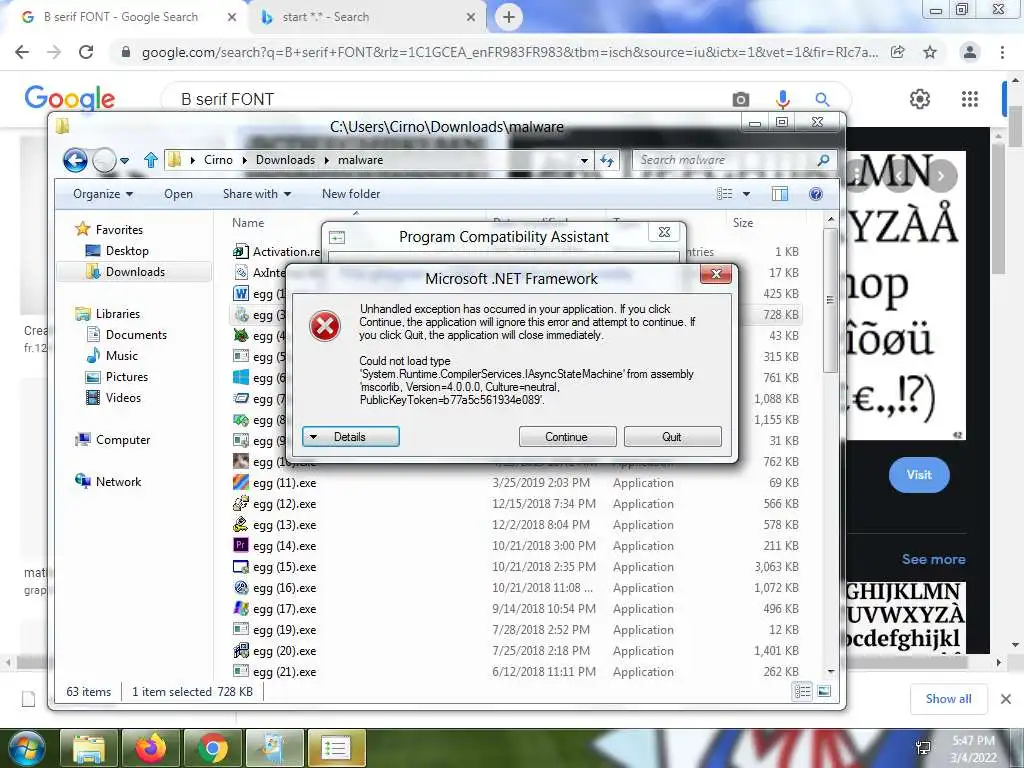
Task: Click Downloads in the address breadcrumb
Action: coord(285,160)
